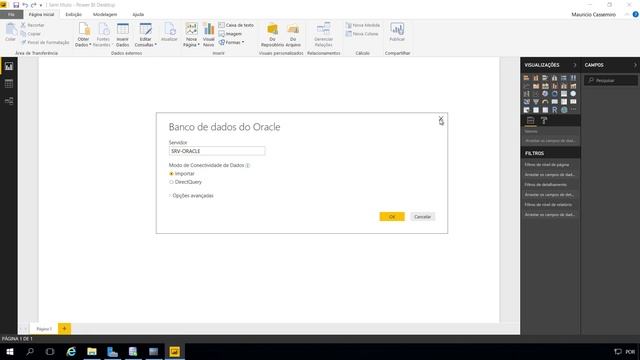Switch to Data view in left sidebar
Image resolution: width=640 pixels, height=360 pixels.
[x=9, y=84]
